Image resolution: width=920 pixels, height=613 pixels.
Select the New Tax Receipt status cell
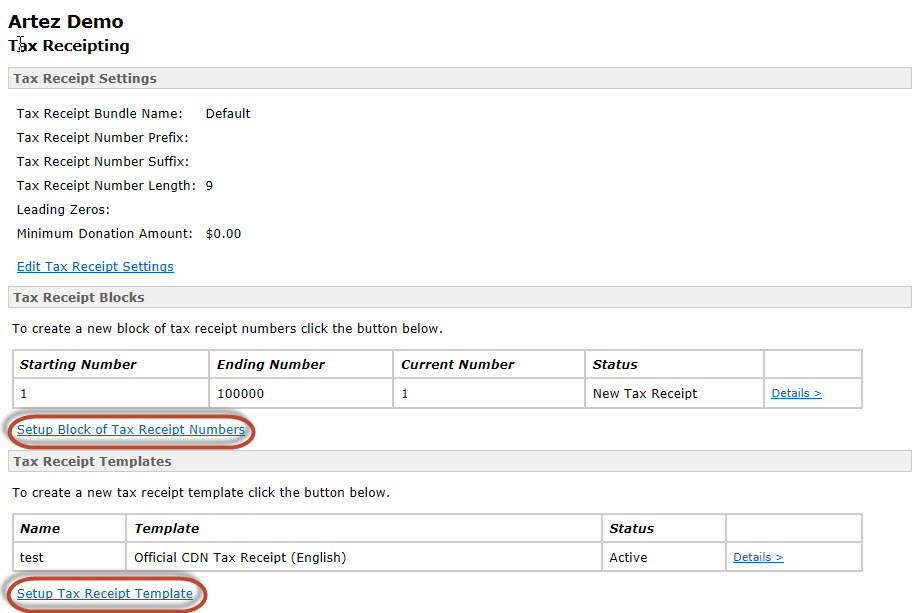point(645,394)
